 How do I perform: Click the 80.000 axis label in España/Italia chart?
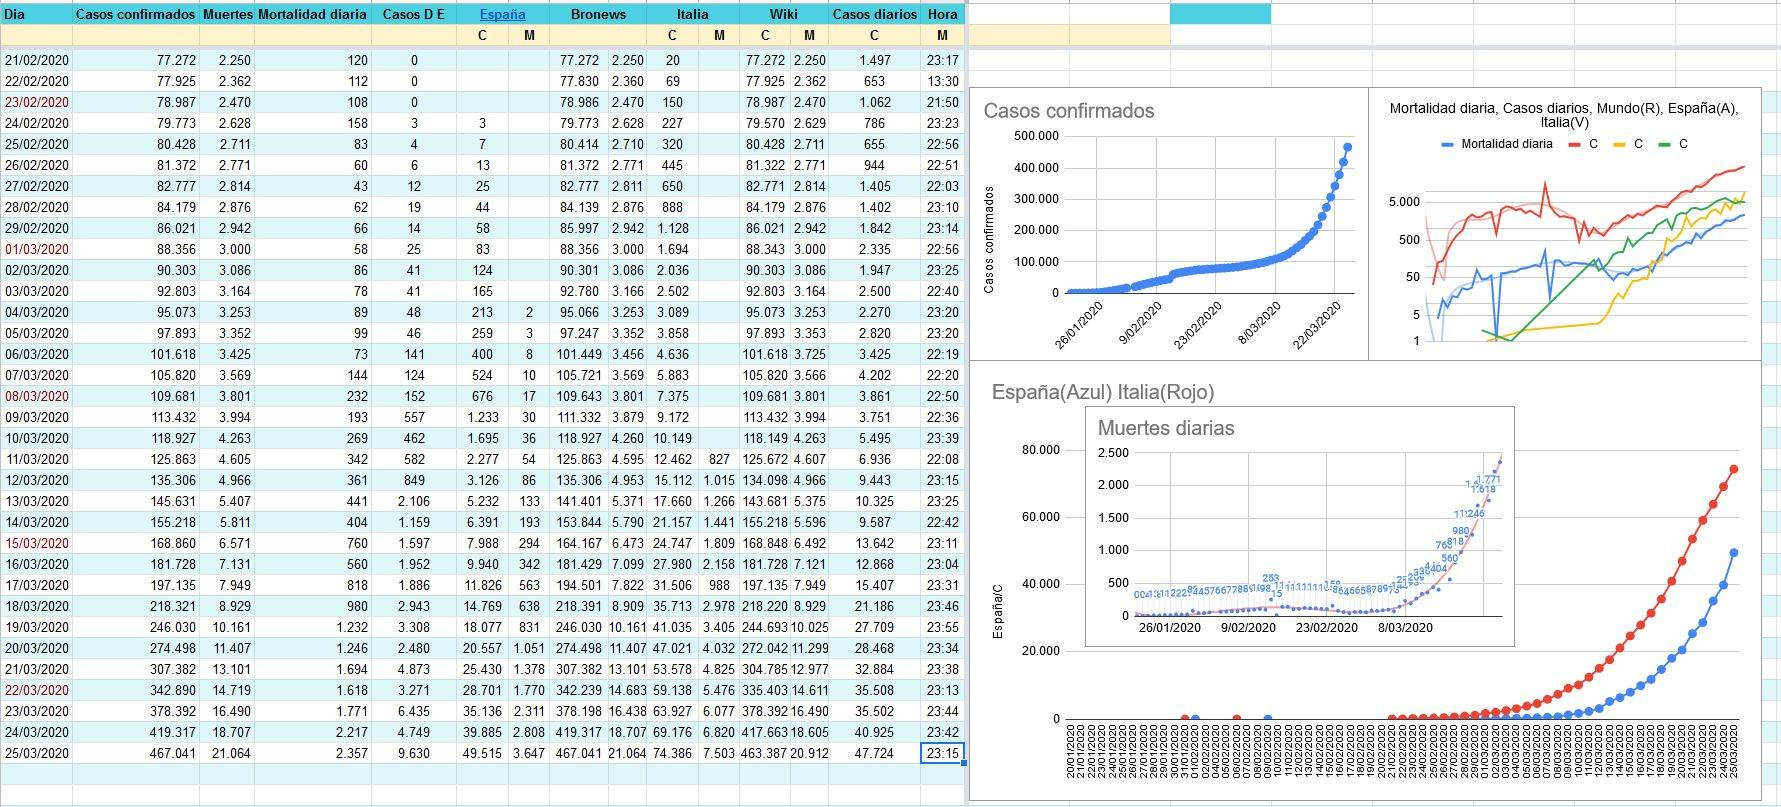tap(1040, 450)
